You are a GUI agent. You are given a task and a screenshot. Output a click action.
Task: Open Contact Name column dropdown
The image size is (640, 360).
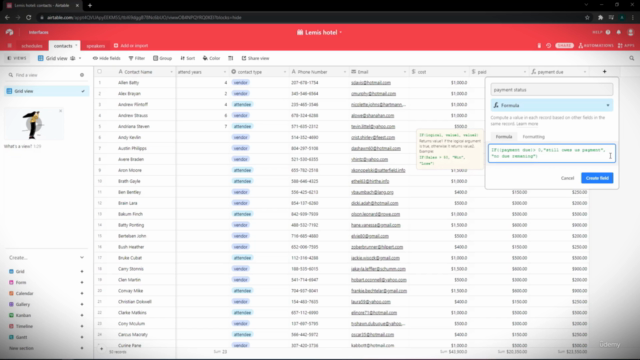click(x=171, y=72)
